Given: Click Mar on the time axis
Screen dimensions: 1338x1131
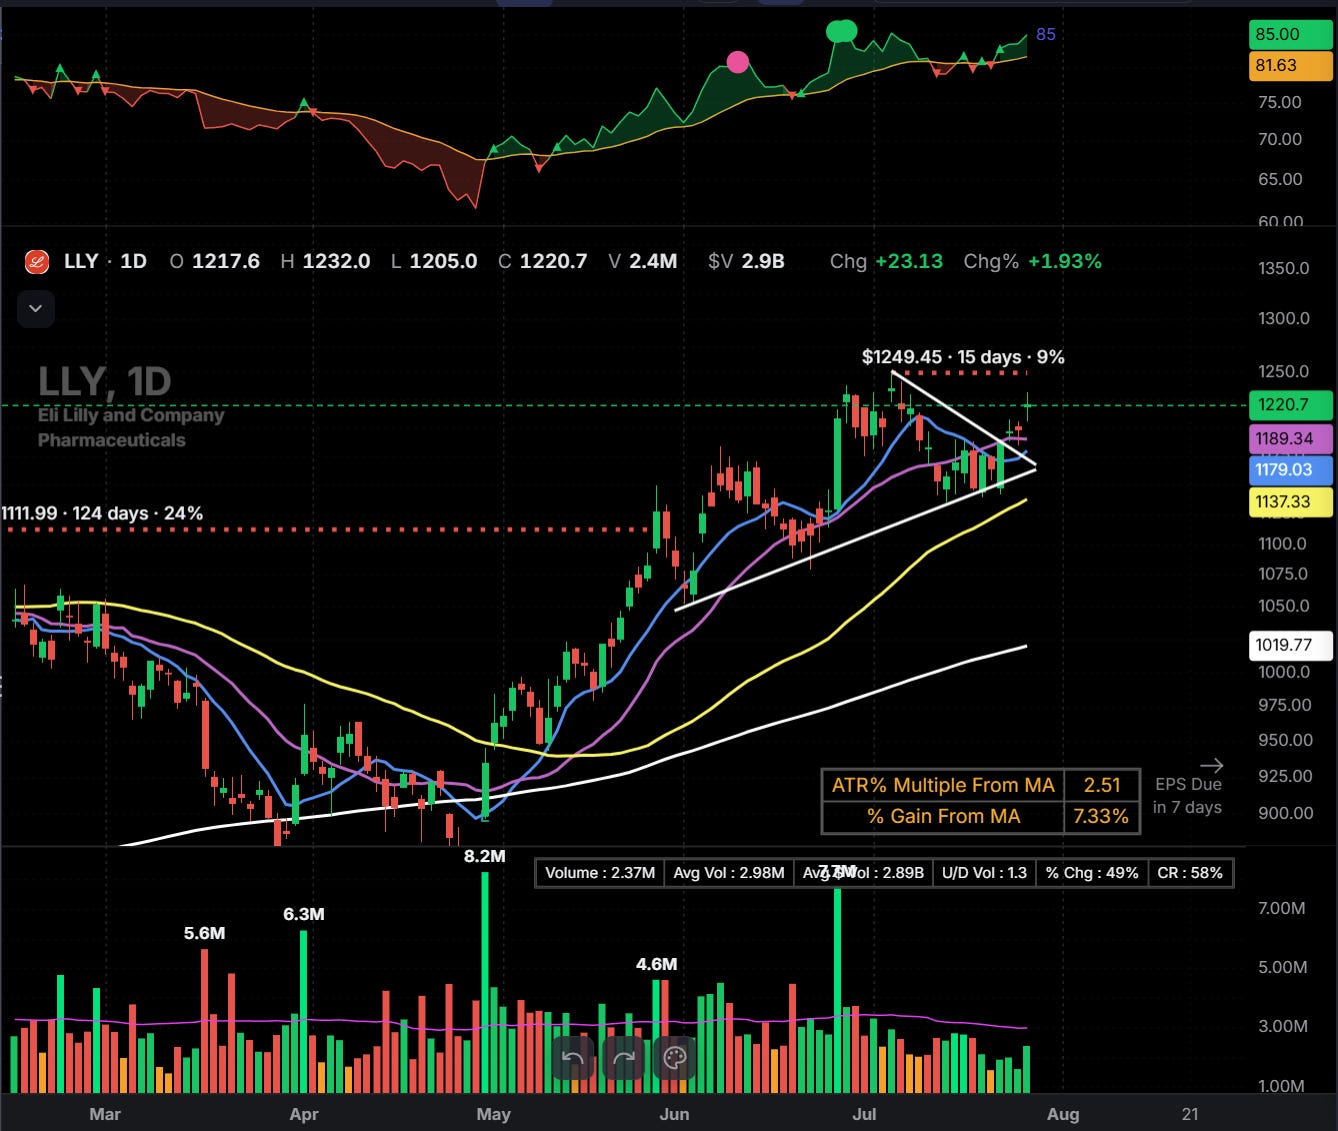Looking at the screenshot, I should click(x=105, y=1114).
